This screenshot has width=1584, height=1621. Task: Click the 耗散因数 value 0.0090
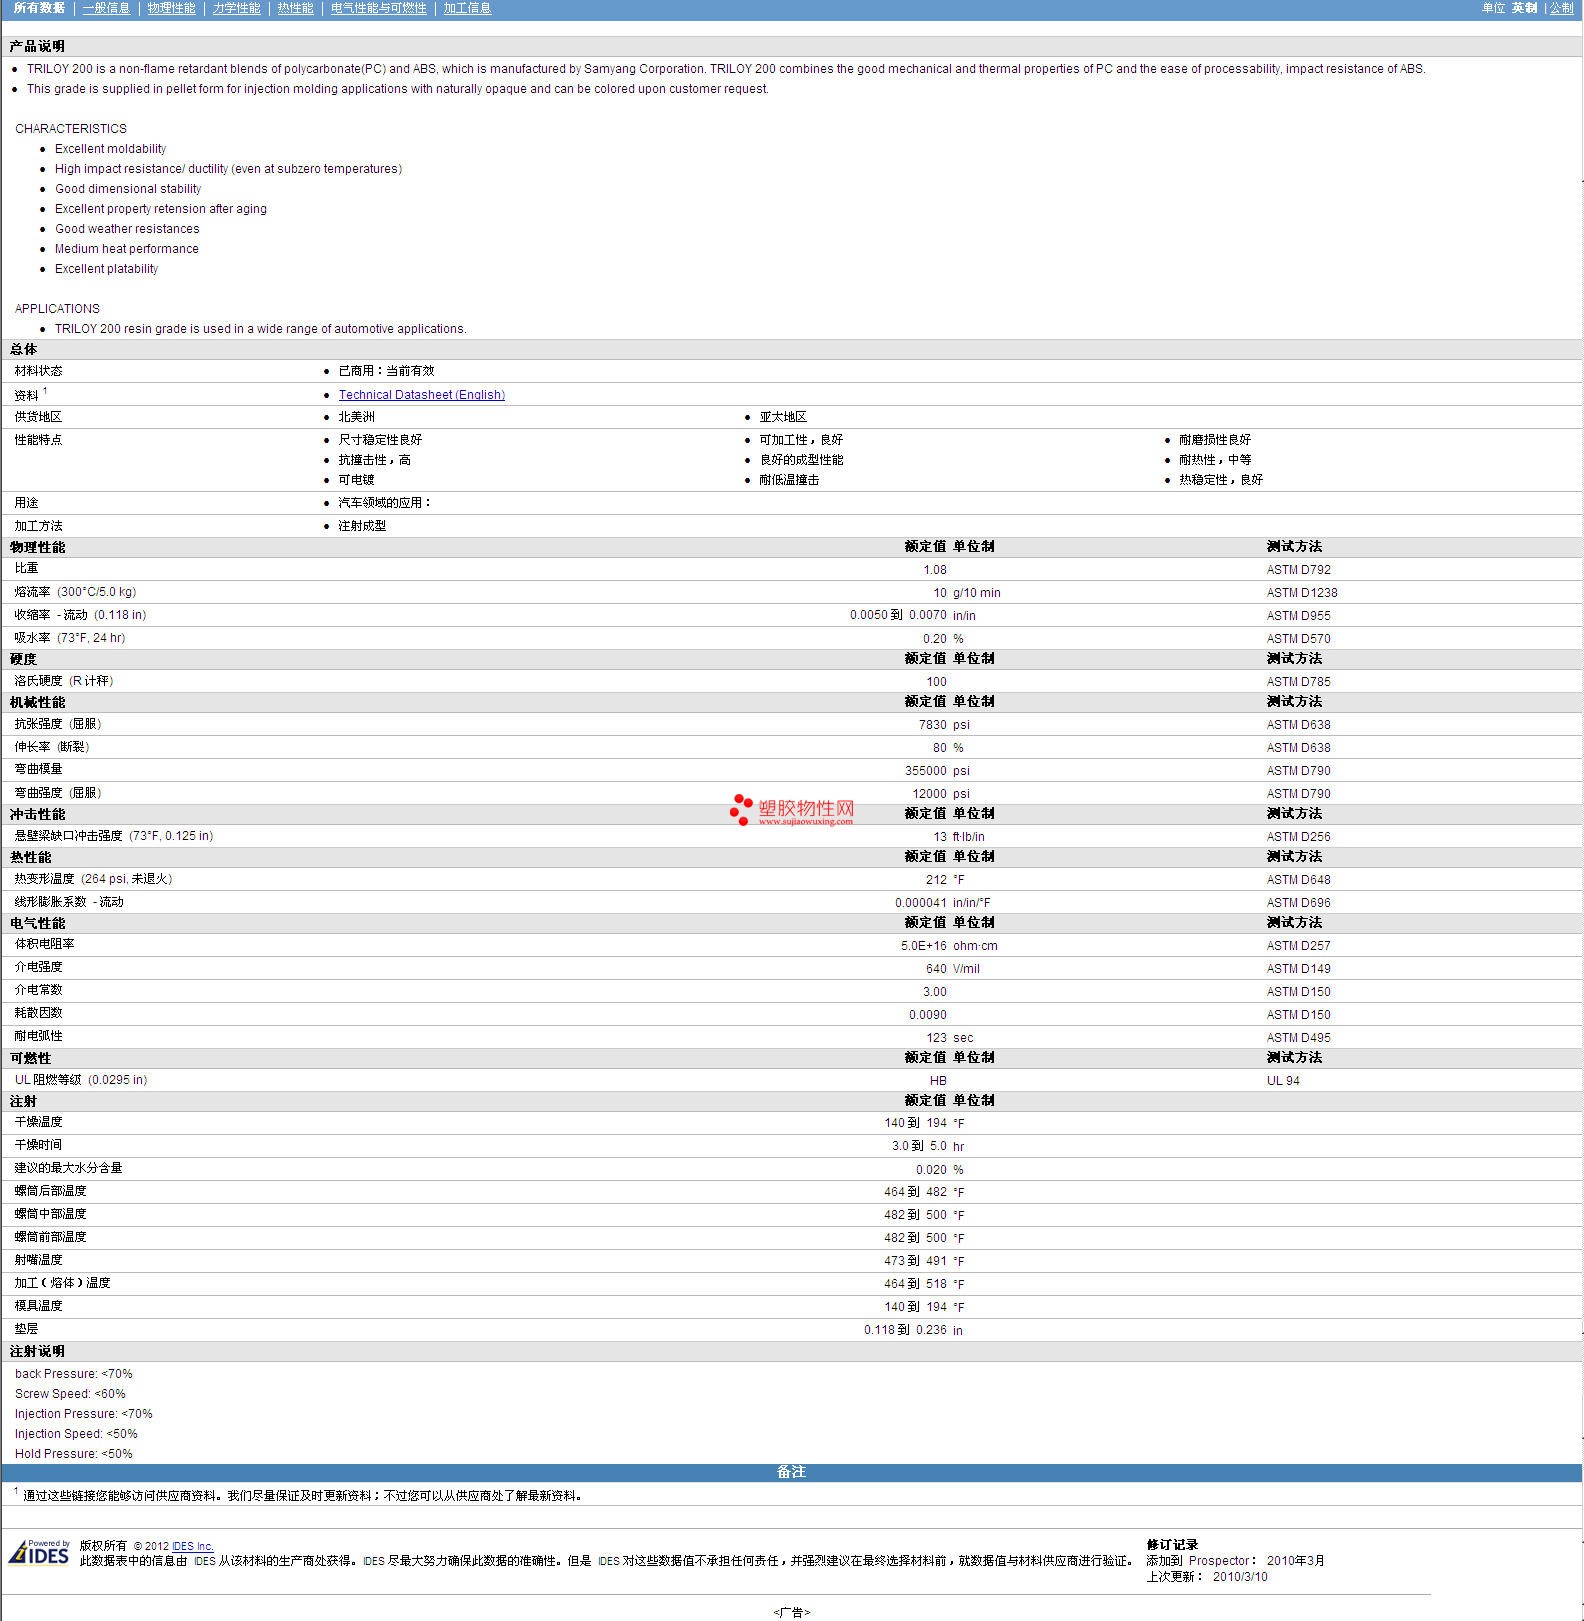(927, 1015)
